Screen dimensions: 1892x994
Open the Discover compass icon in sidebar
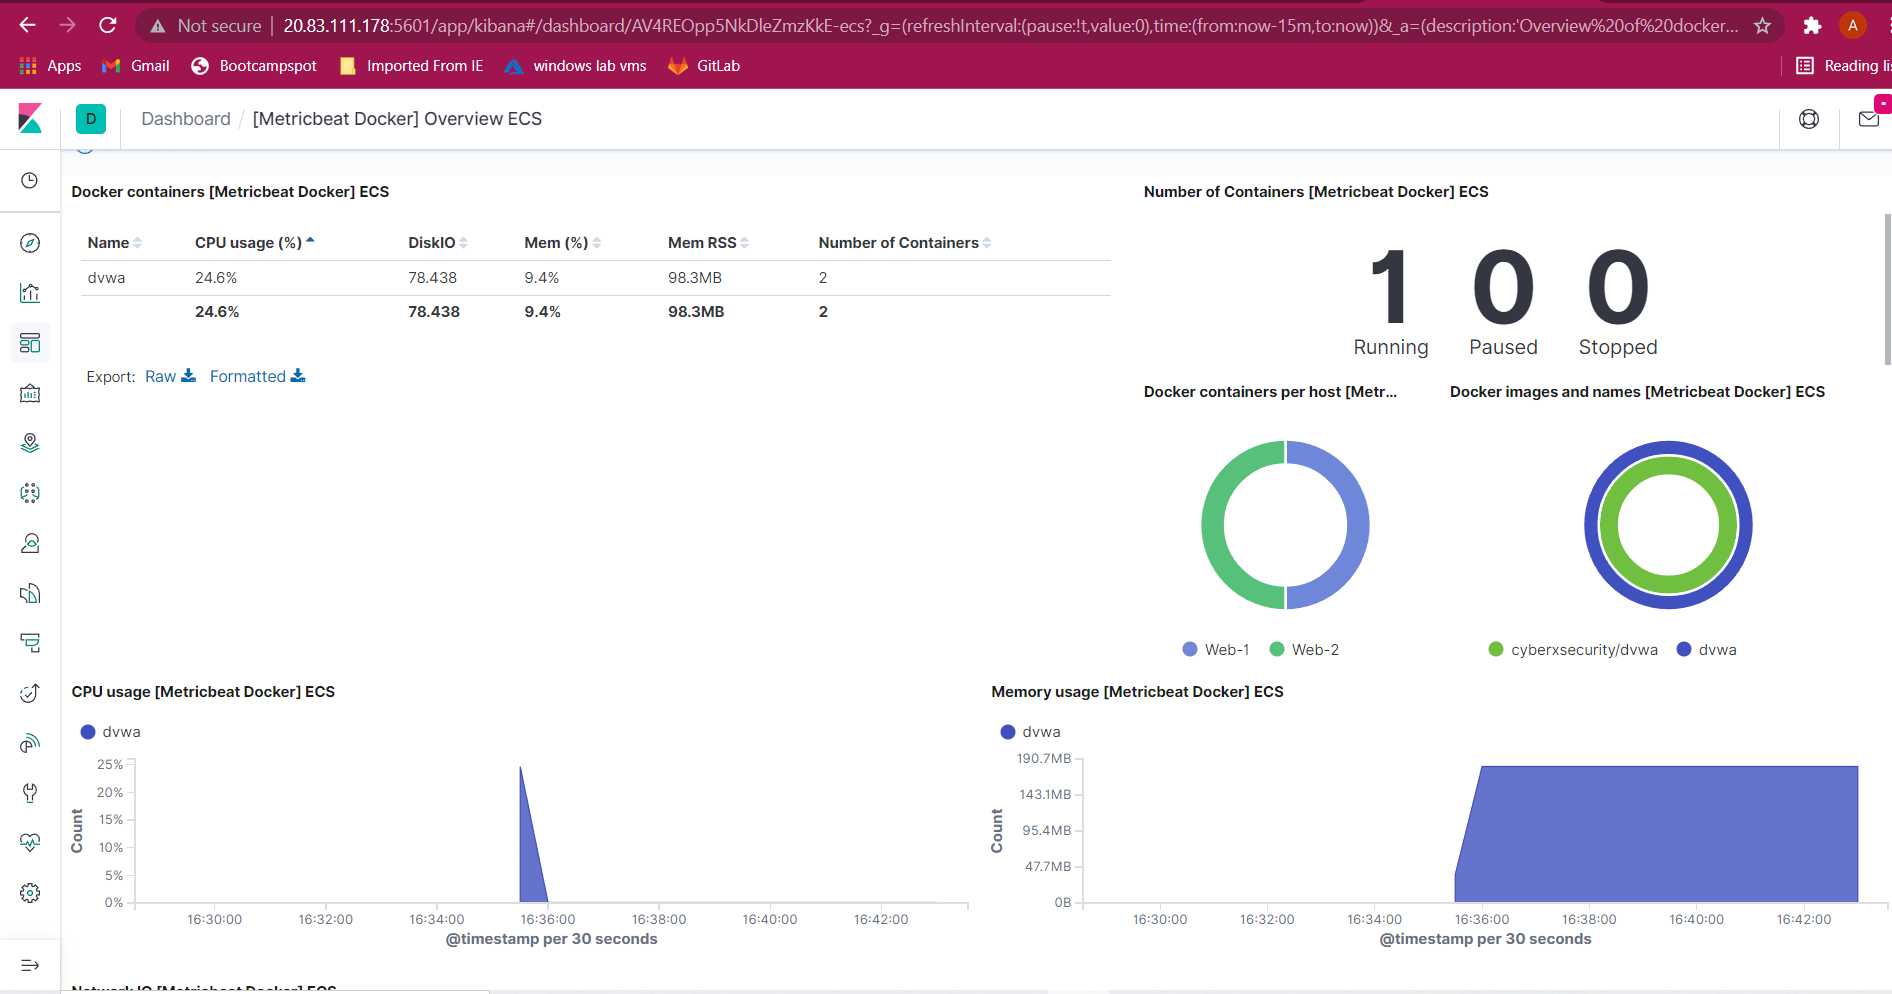(x=30, y=243)
